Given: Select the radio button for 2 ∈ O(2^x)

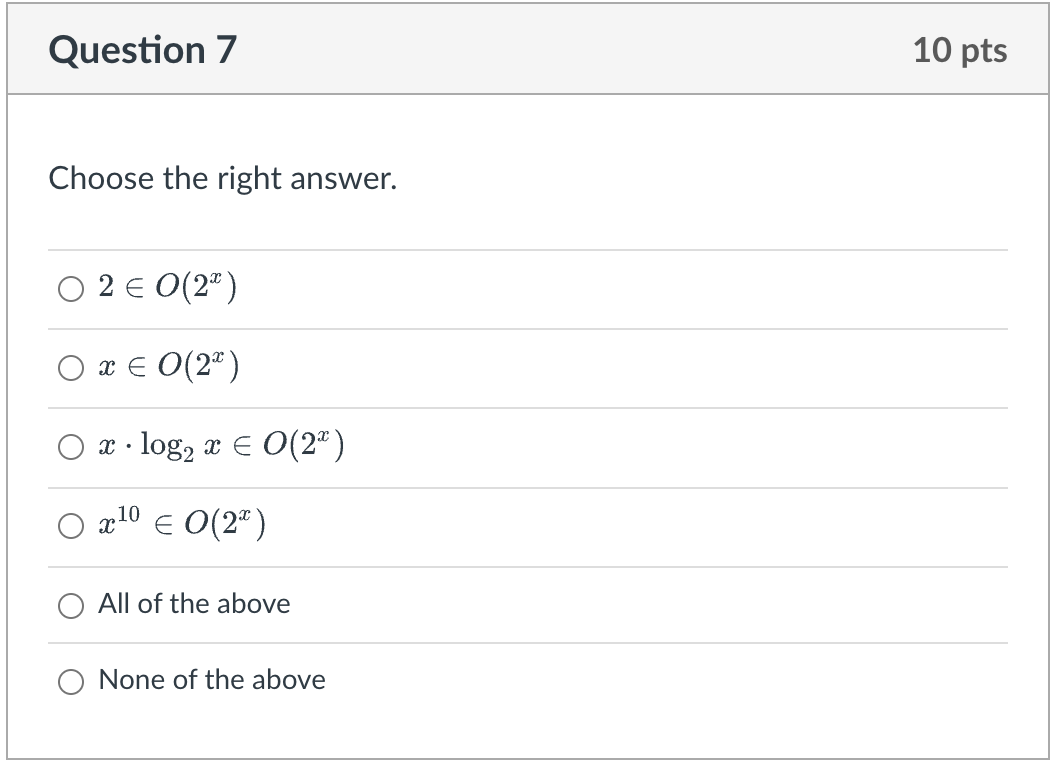Looking at the screenshot, I should (70, 289).
